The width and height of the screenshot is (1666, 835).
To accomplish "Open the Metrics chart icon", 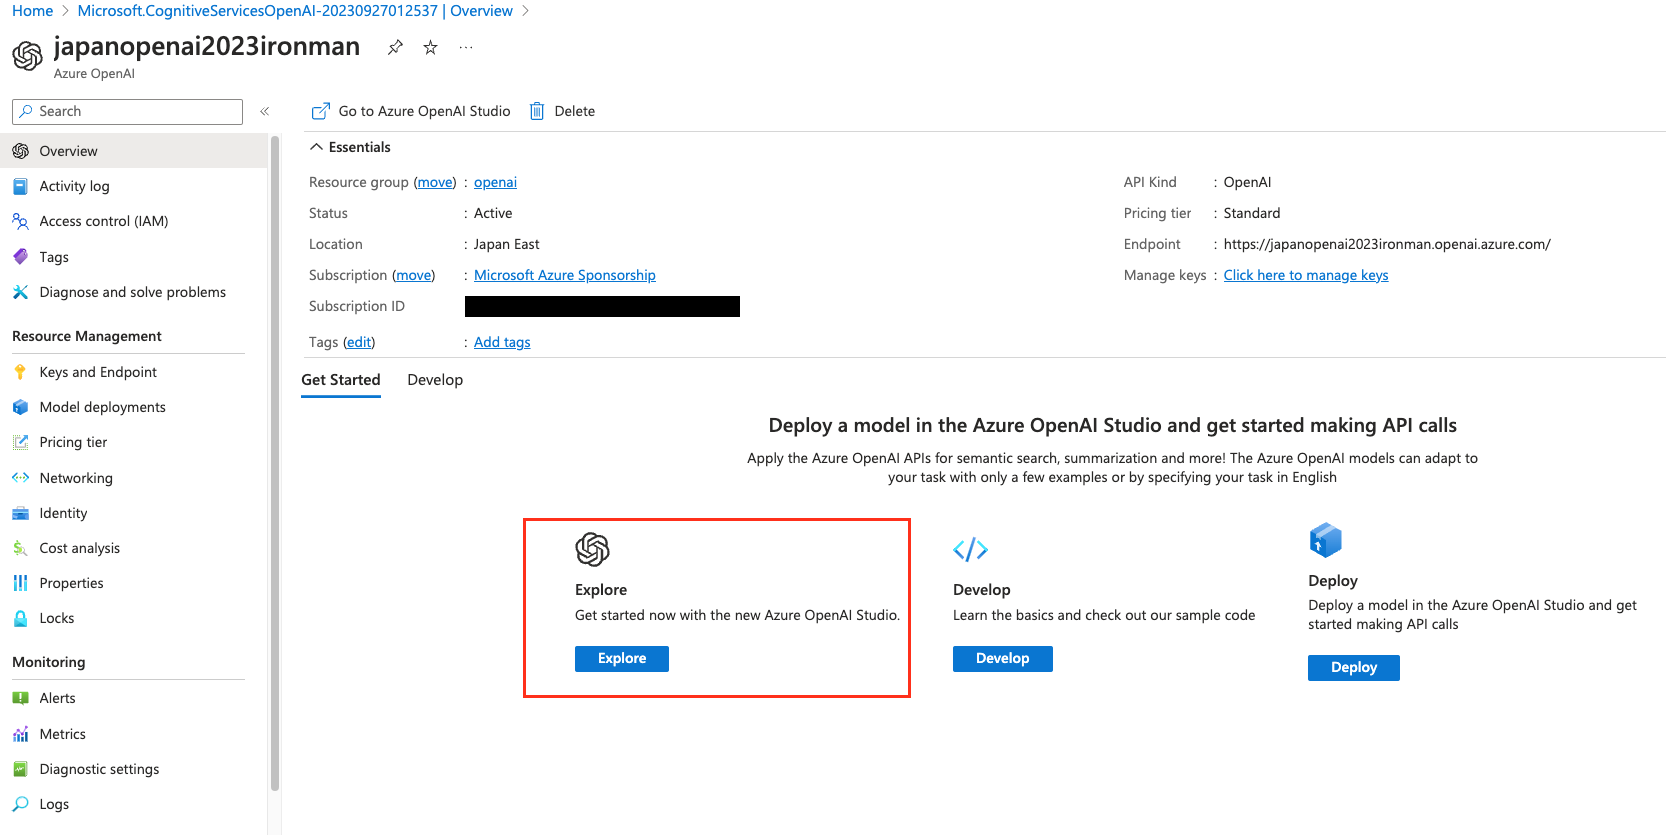I will [20, 734].
